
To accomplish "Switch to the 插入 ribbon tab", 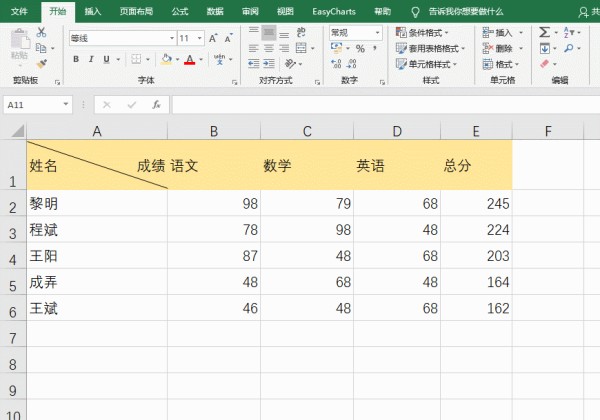I will click(93, 10).
